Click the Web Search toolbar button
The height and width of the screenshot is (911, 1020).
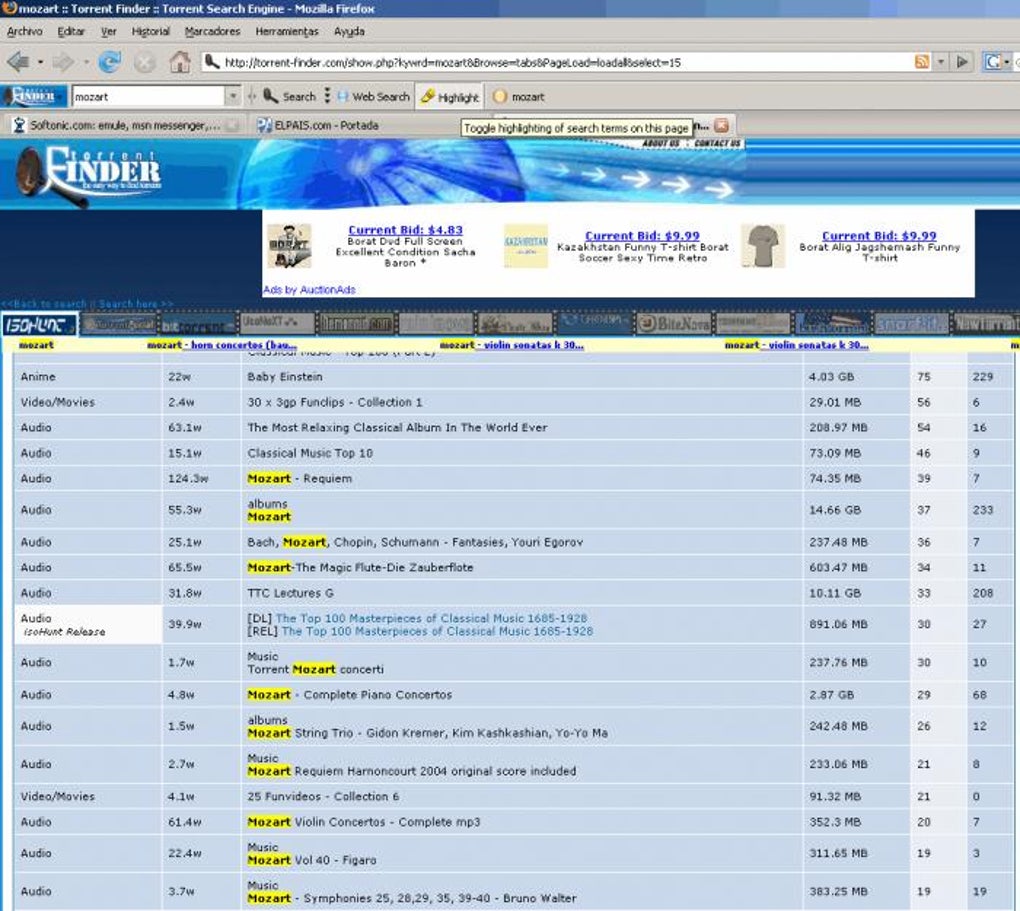(373, 96)
